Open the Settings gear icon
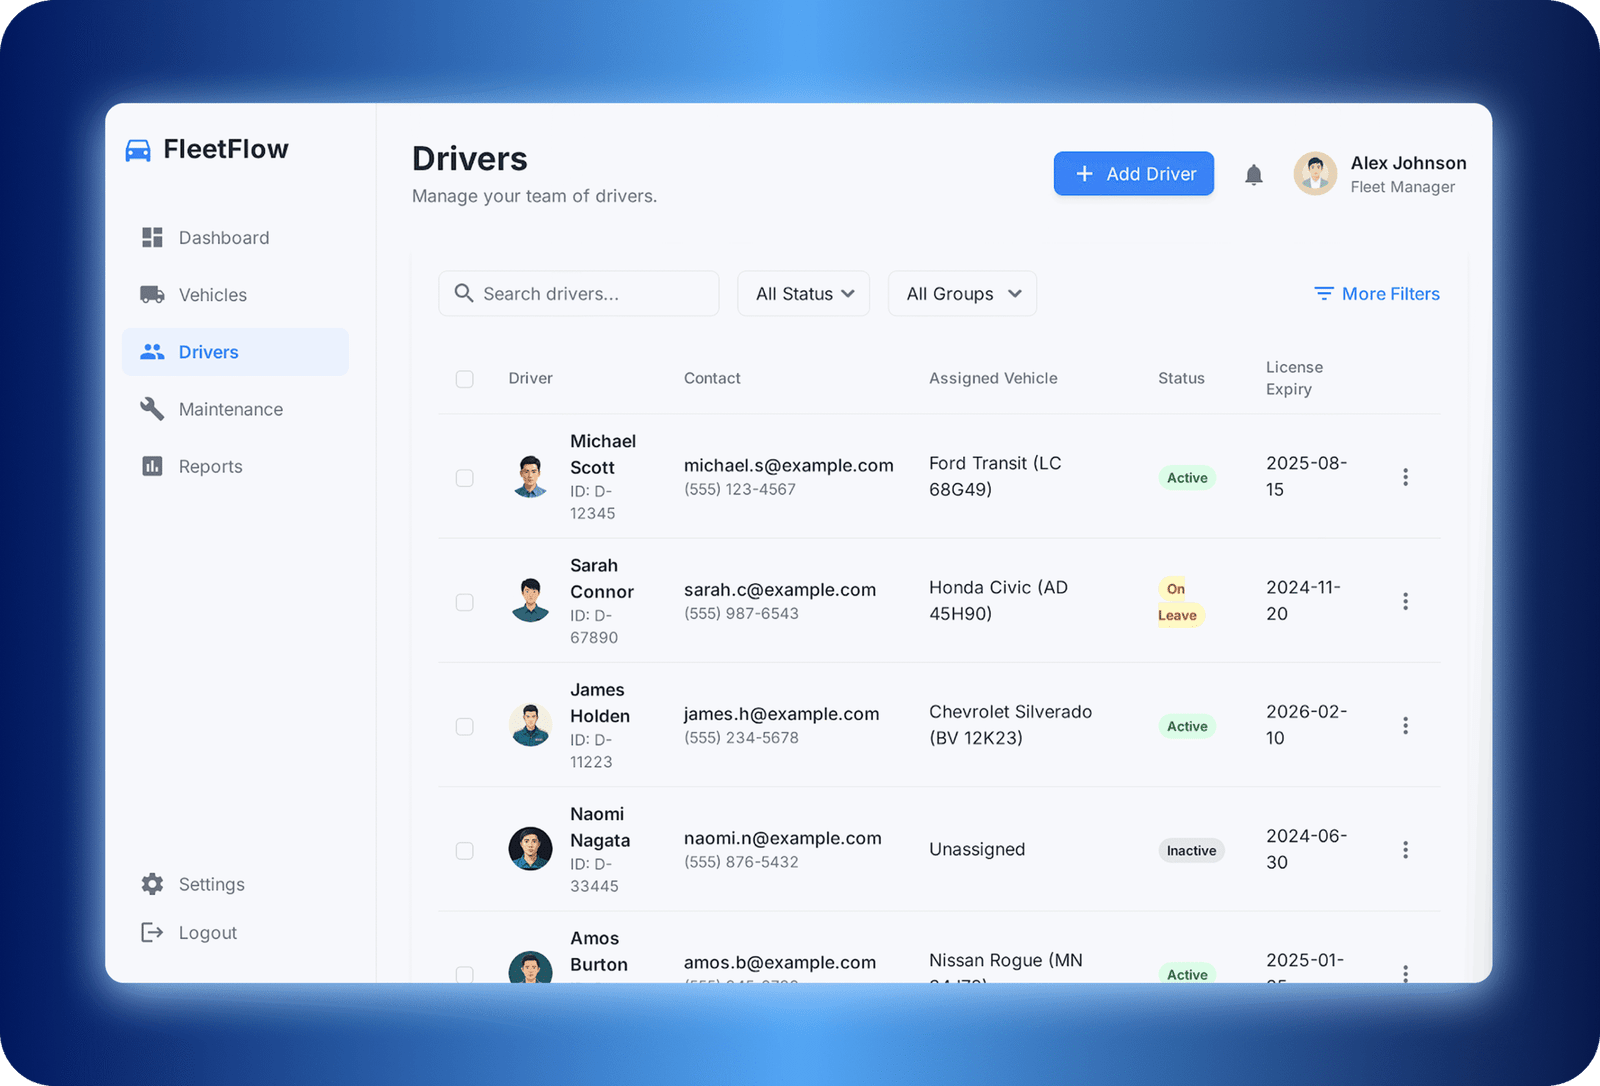1600x1086 pixels. click(152, 884)
